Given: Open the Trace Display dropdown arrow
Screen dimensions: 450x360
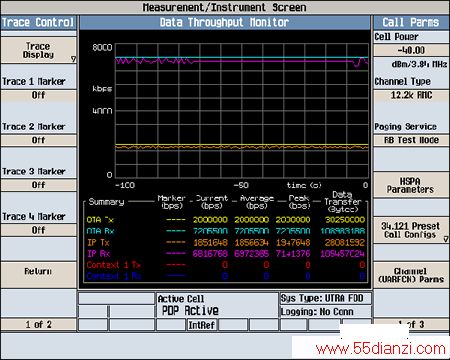Looking at the screenshot, I should (74, 59).
